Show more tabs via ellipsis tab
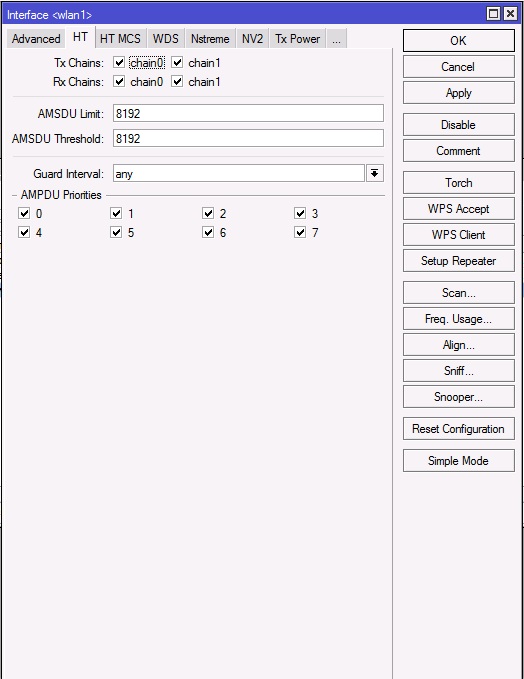Image resolution: width=524 pixels, height=679 pixels. point(336,39)
